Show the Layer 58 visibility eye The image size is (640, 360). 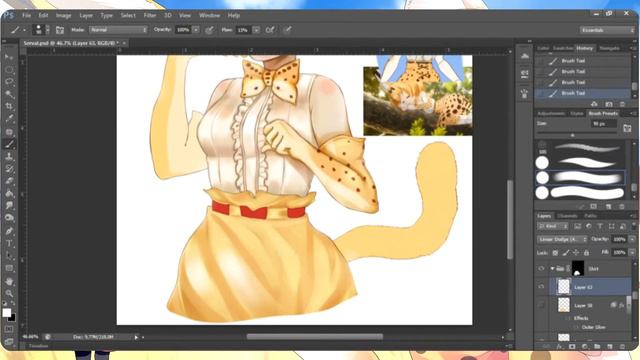542,305
